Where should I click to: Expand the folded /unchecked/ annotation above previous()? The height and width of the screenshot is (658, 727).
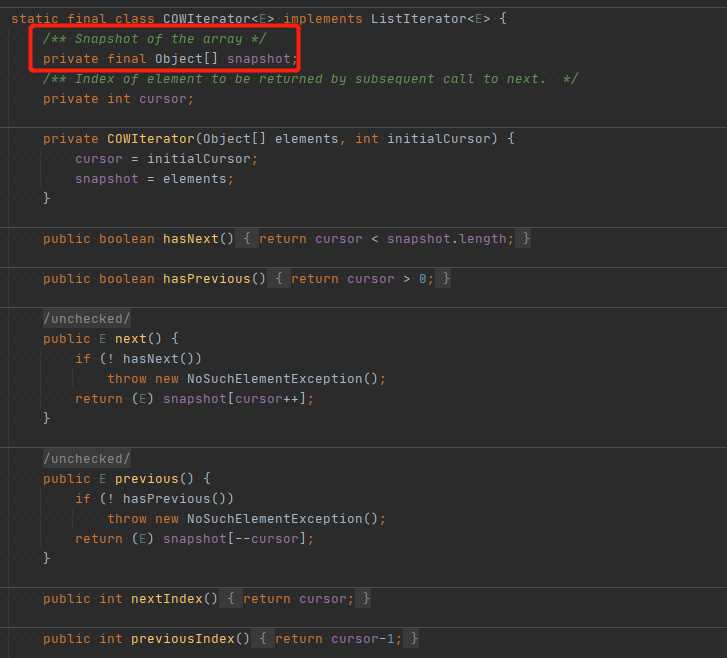pos(87,459)
